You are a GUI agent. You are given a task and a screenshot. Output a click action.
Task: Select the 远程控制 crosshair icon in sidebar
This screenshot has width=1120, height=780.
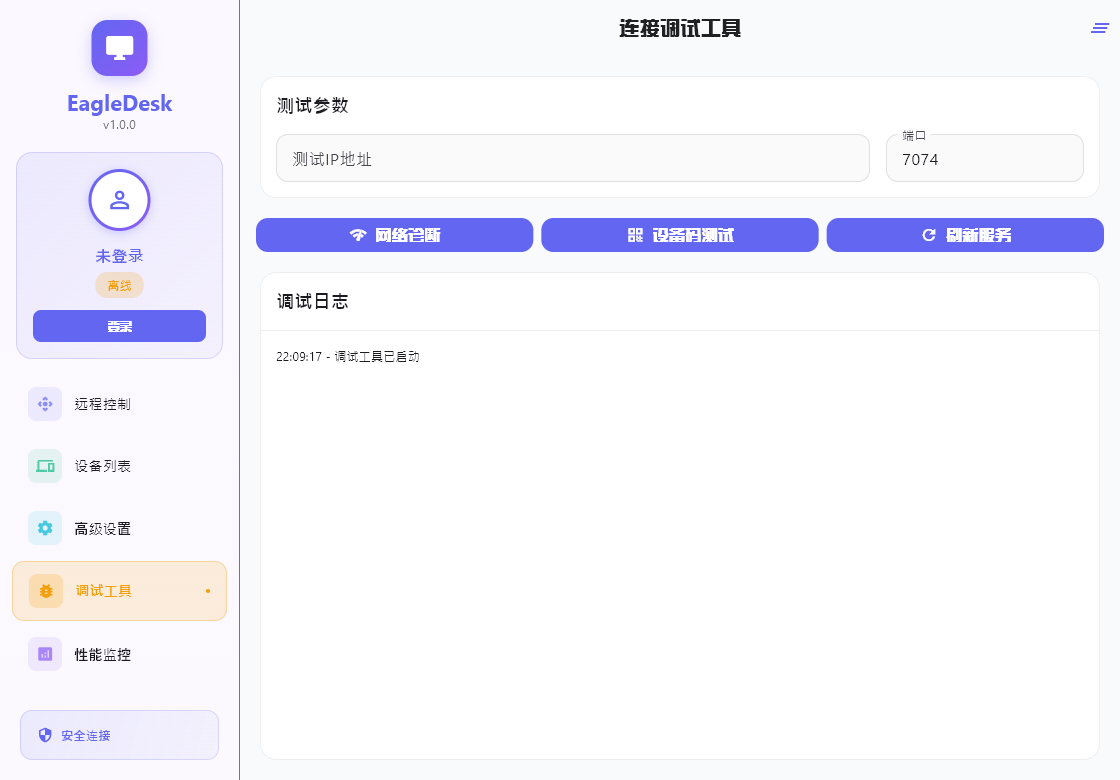tap(45, 404)
